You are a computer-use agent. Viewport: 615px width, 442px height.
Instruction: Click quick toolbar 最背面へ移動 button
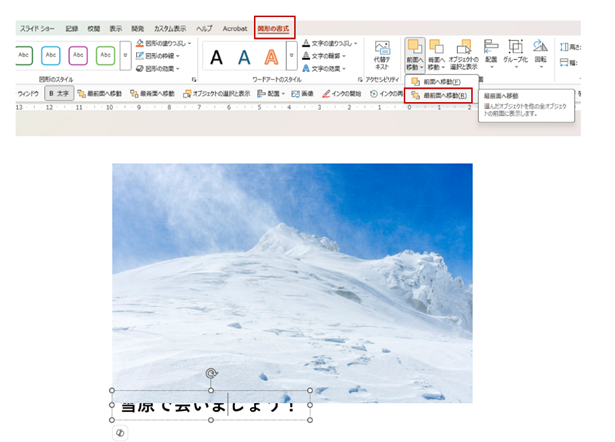tap(153, 94)
